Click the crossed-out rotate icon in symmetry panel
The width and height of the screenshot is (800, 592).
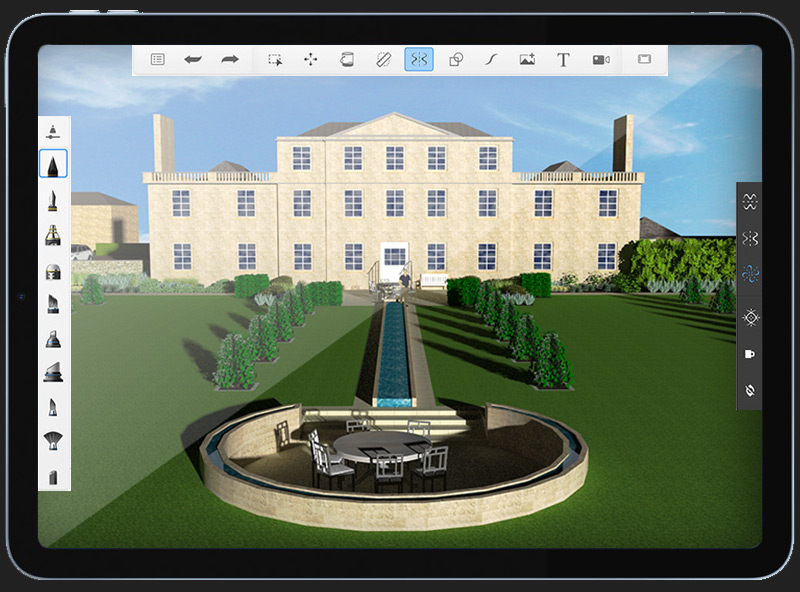(x=751, y=389)
